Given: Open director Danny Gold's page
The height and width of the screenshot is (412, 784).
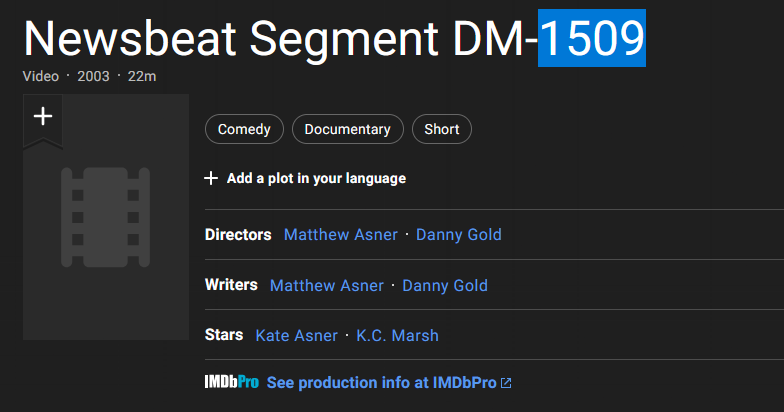Looking at the screenshot, I should point(458,234).
